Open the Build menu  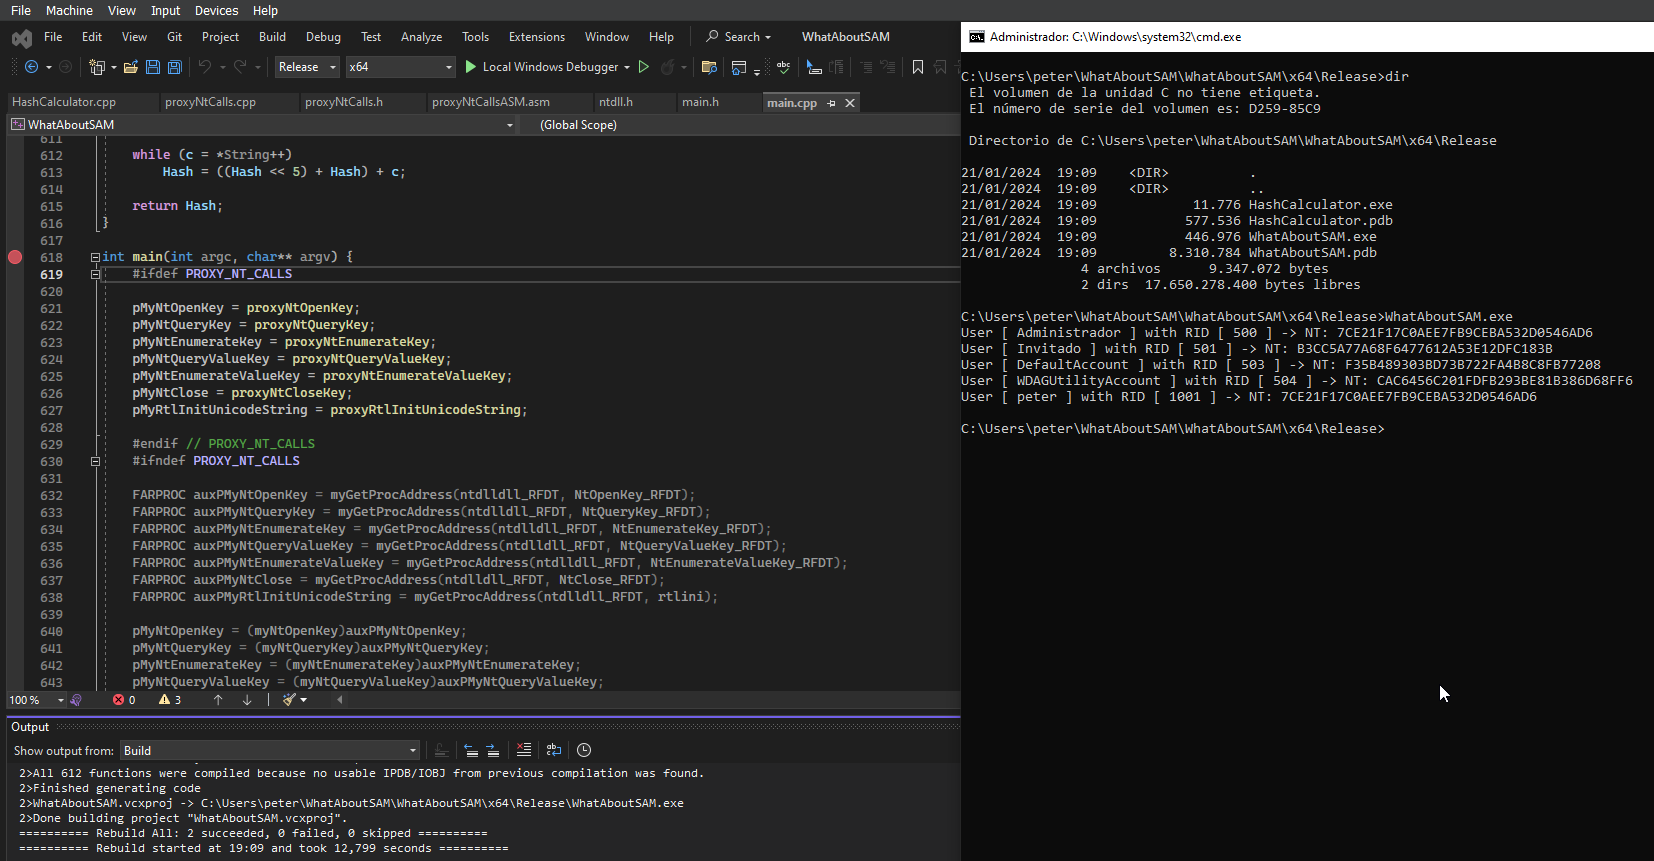pos(272,37)
